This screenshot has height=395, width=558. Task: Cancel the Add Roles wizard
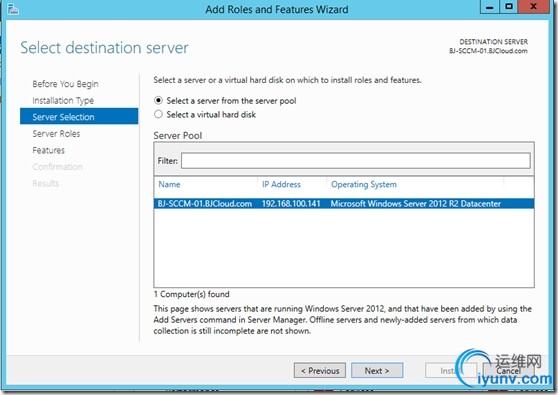508,371
